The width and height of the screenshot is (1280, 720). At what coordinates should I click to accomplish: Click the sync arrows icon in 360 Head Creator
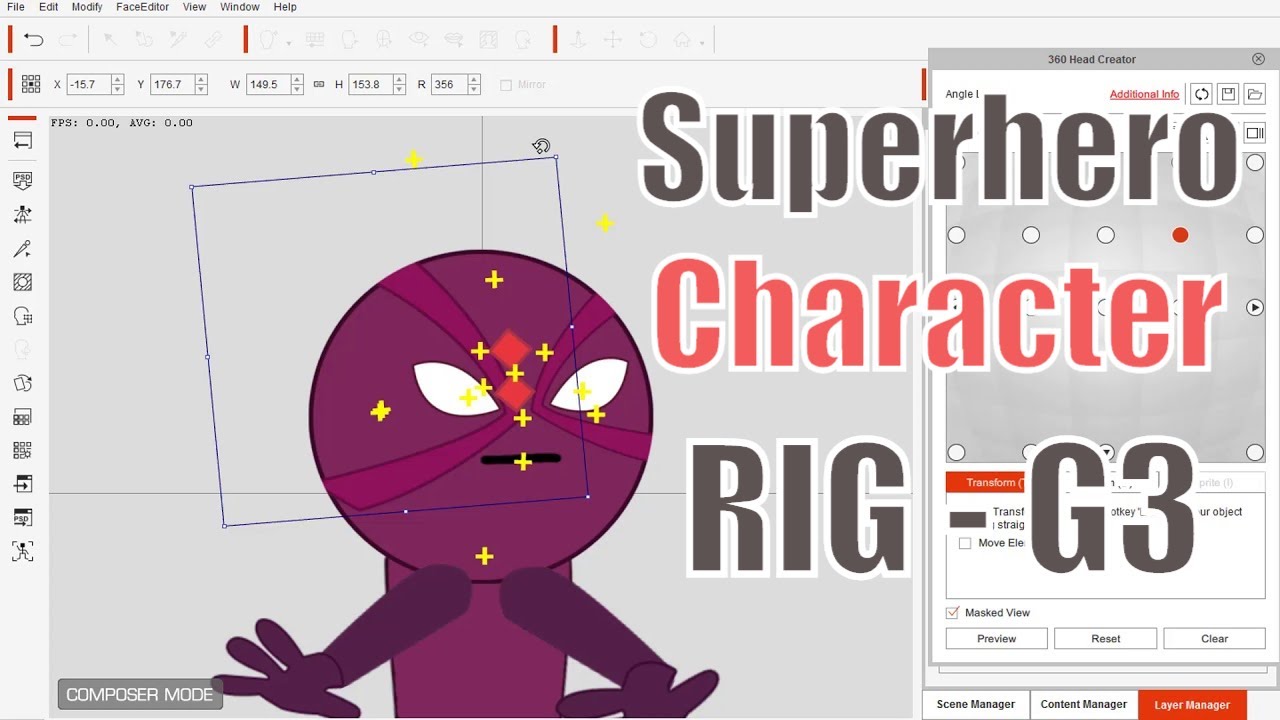click(1201, 94)
